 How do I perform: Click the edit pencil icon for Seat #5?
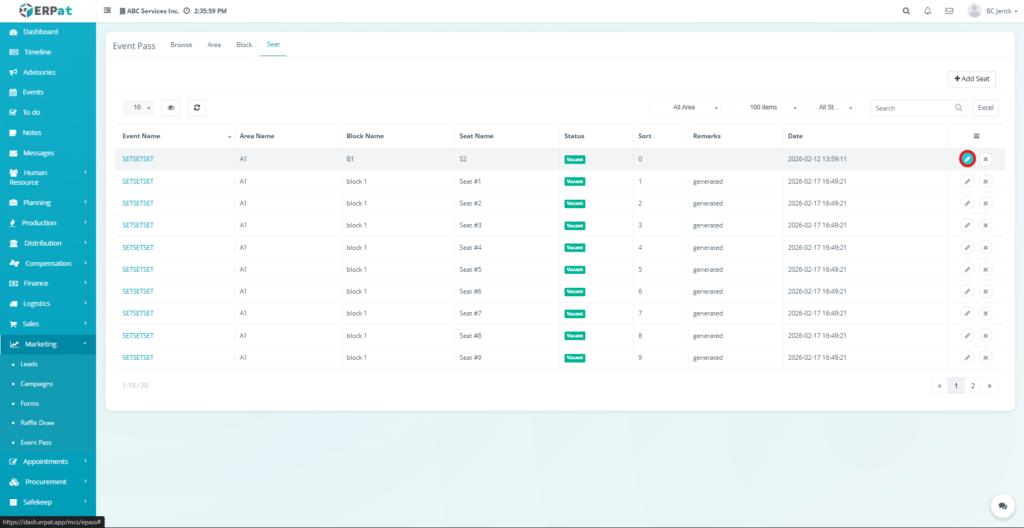[967, 269]
